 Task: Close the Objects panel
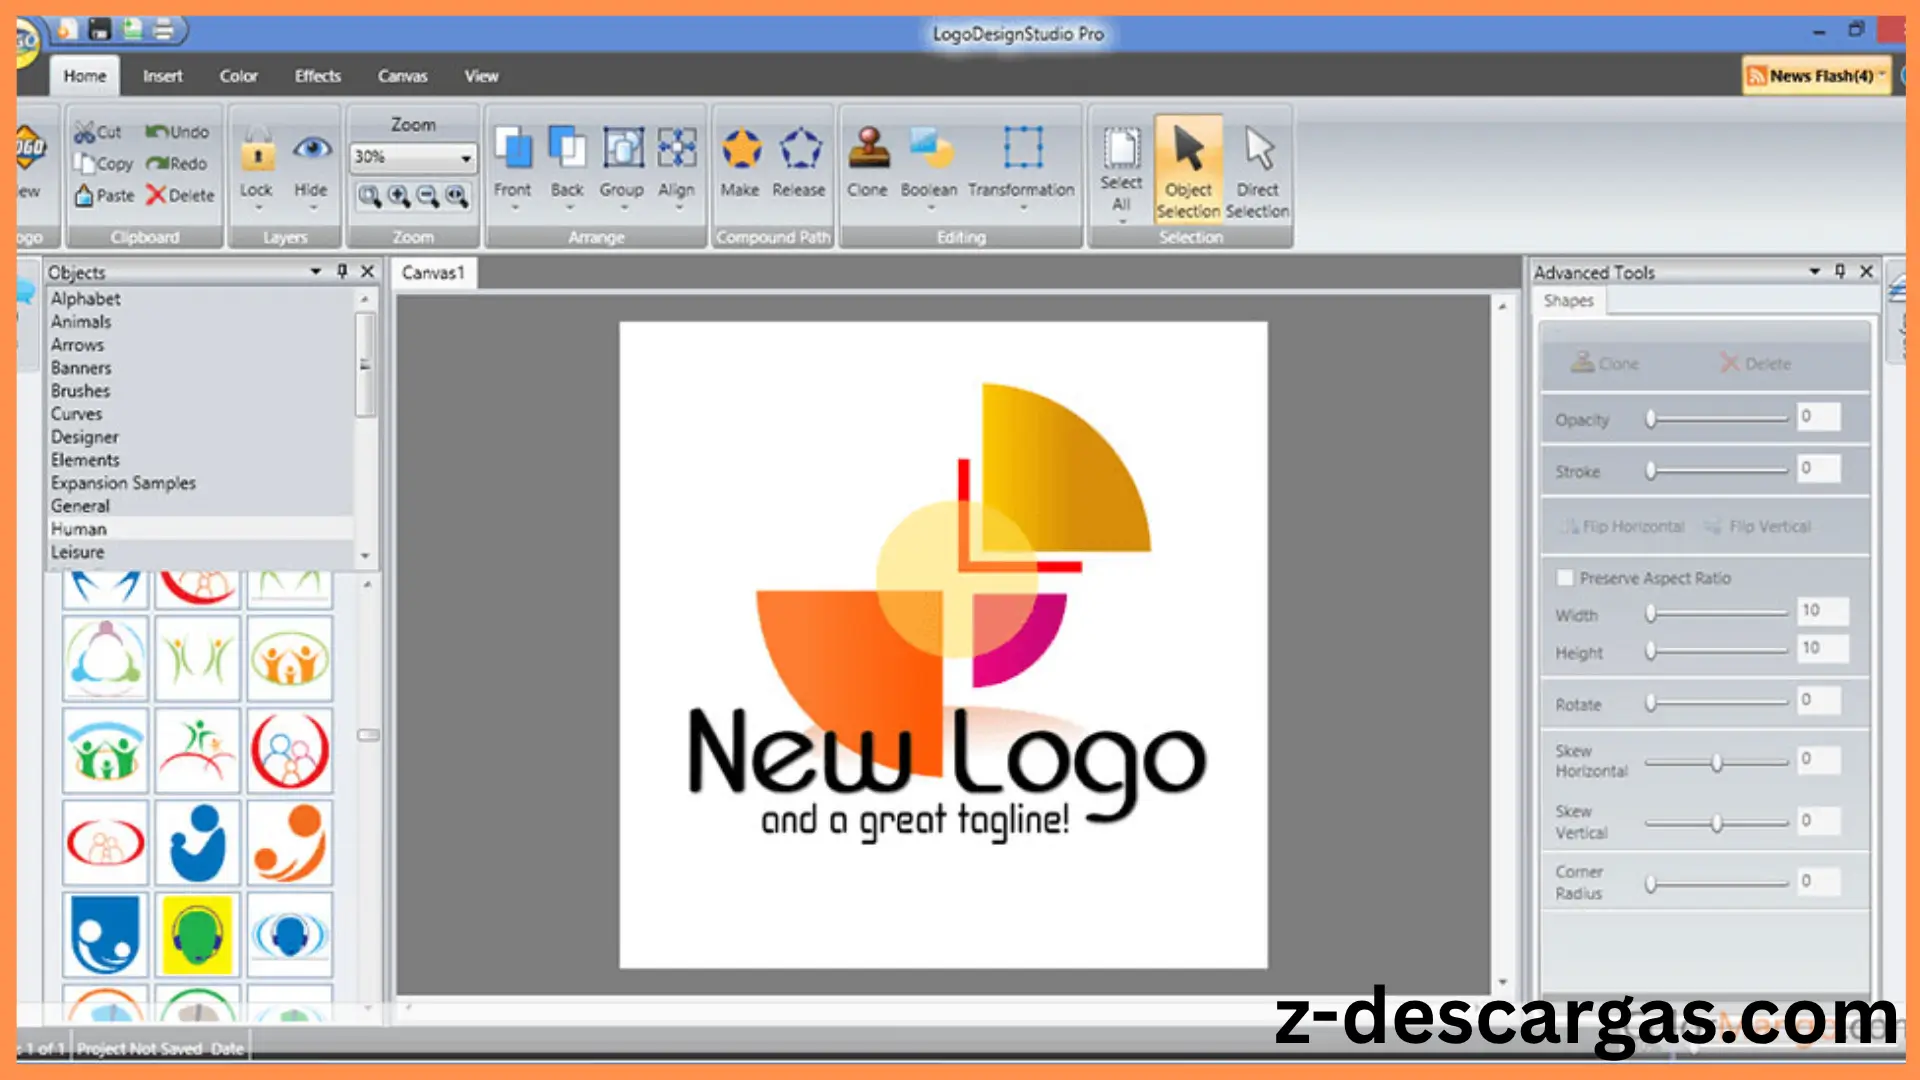(367, 271)
